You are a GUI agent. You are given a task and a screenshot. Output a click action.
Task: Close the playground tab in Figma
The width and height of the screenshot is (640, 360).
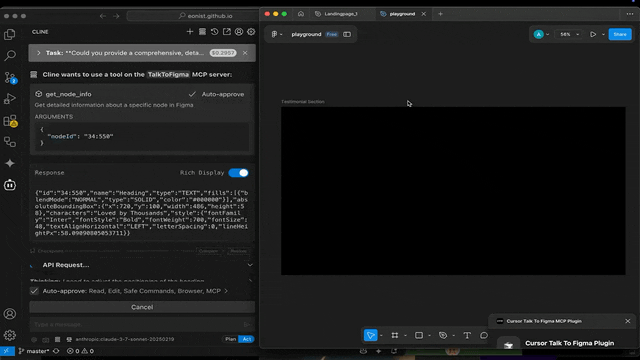click(x=424, y=14)
